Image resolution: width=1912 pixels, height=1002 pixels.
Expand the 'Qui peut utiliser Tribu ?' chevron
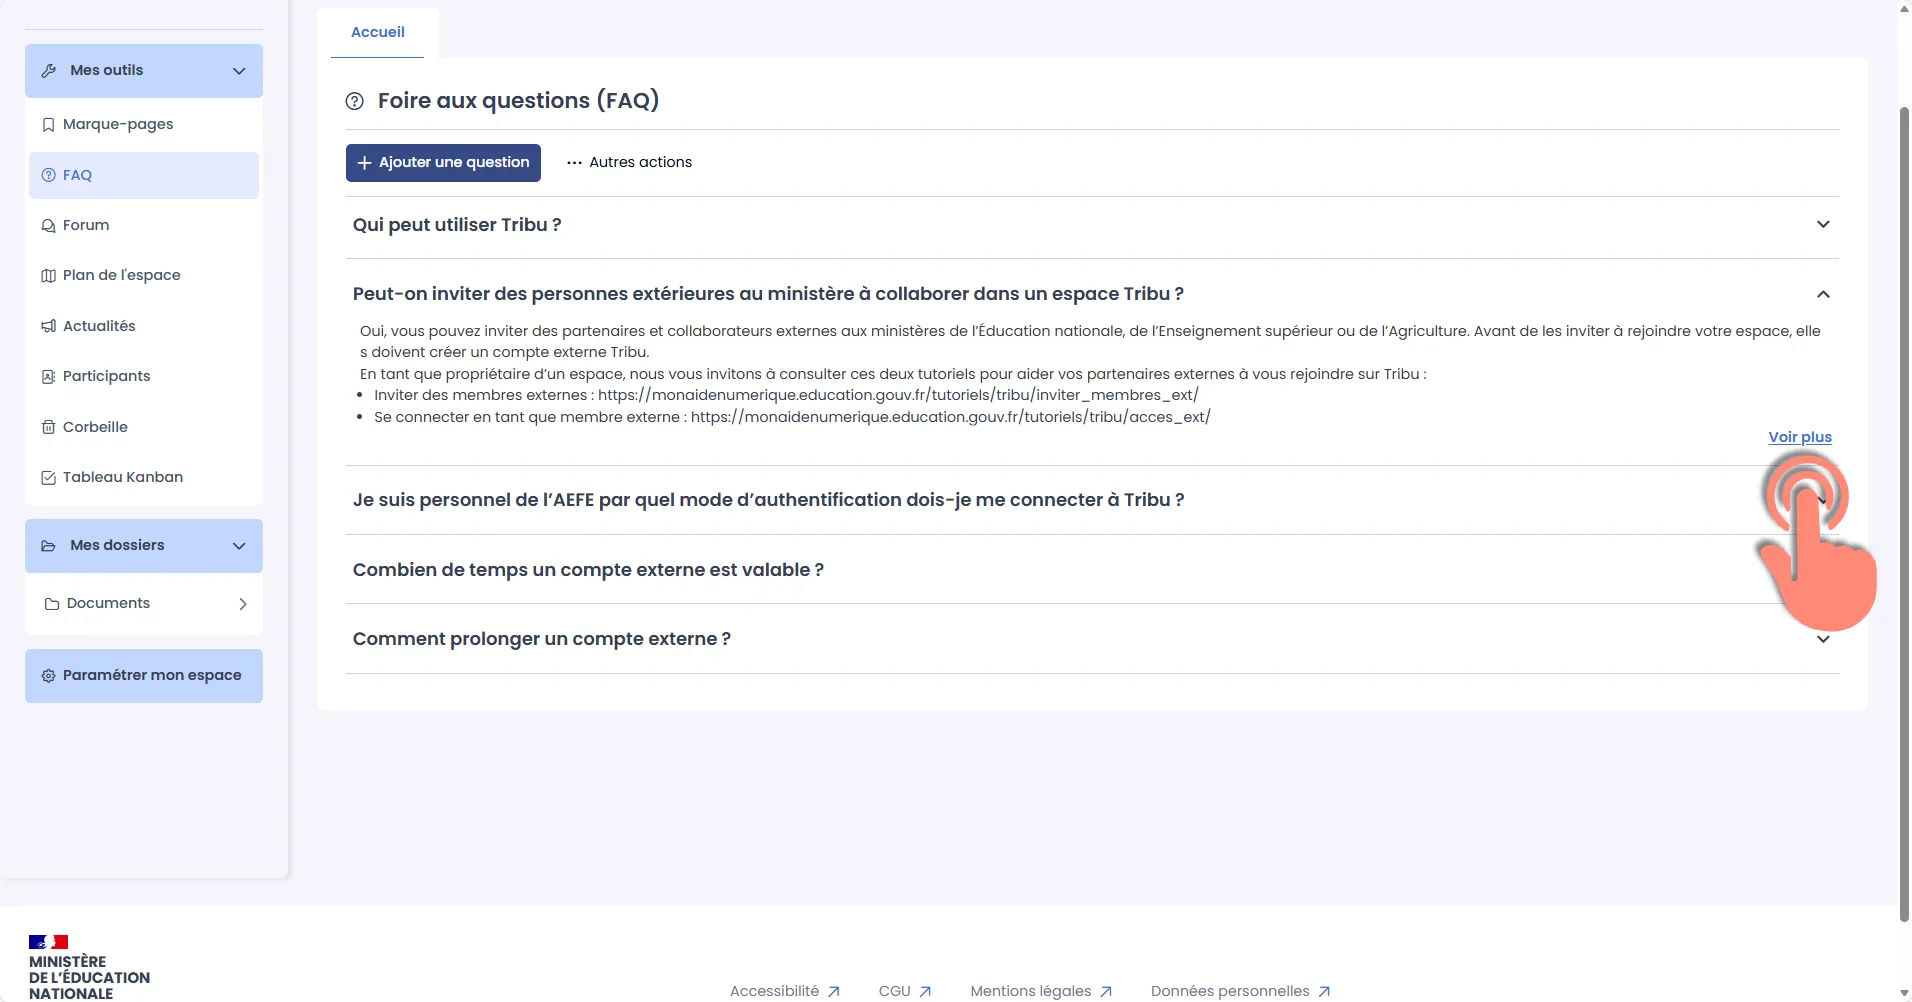coord(1823,225)
